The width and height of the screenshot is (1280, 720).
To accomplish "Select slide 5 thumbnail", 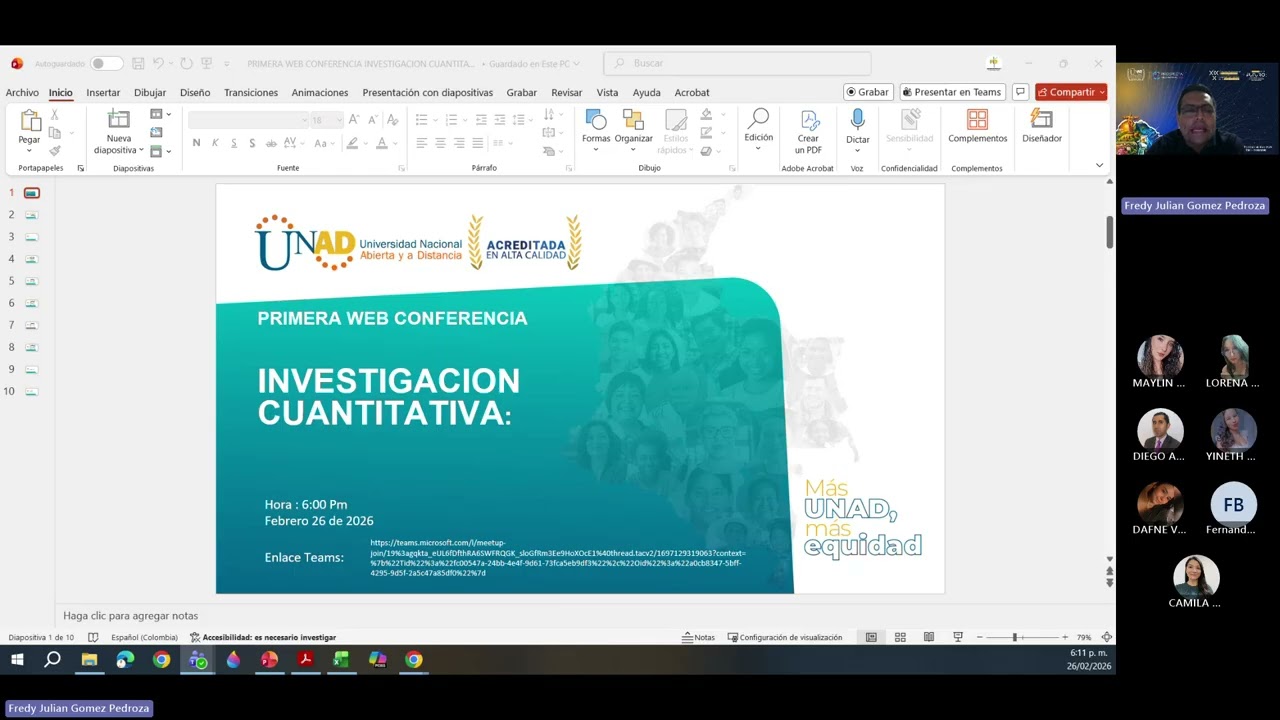I will click(x=32, y=281).
